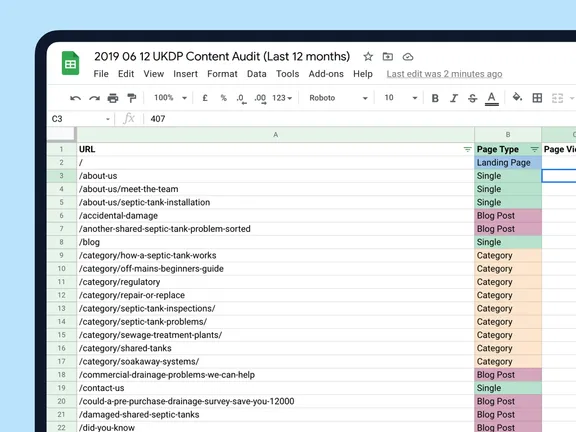Image resolution: width=576 pixels, height=432 pixels.
Task: Format as currency with pound icon
Action: (205, 98)
